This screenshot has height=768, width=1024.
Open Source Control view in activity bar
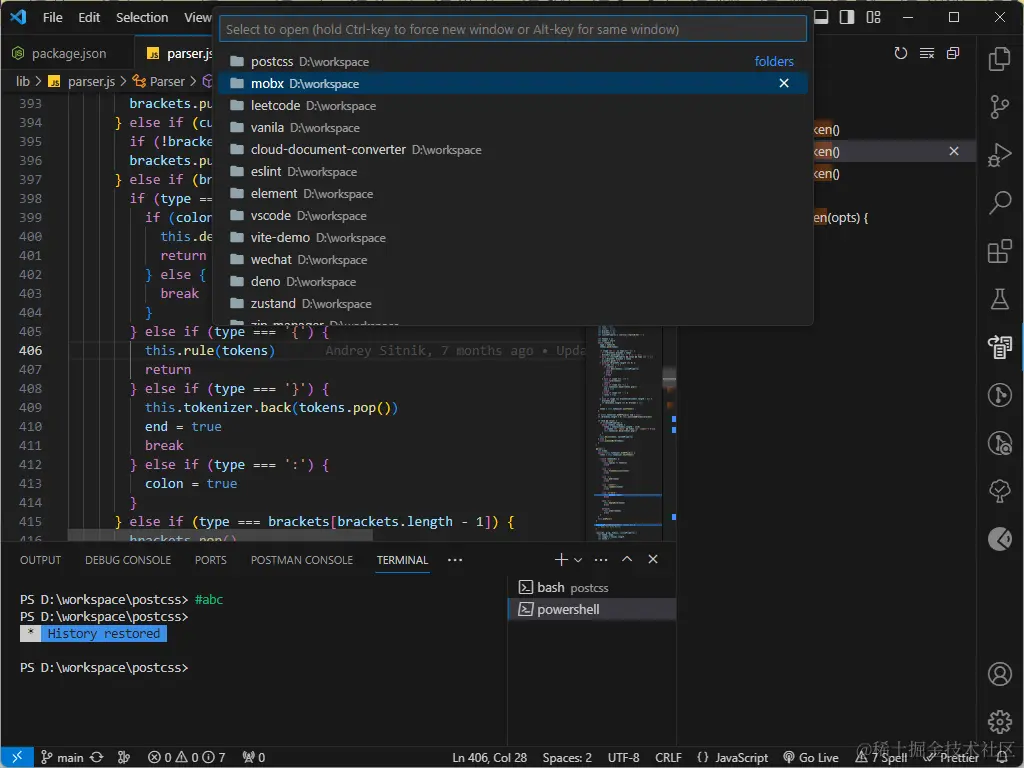tap(999, 106)
